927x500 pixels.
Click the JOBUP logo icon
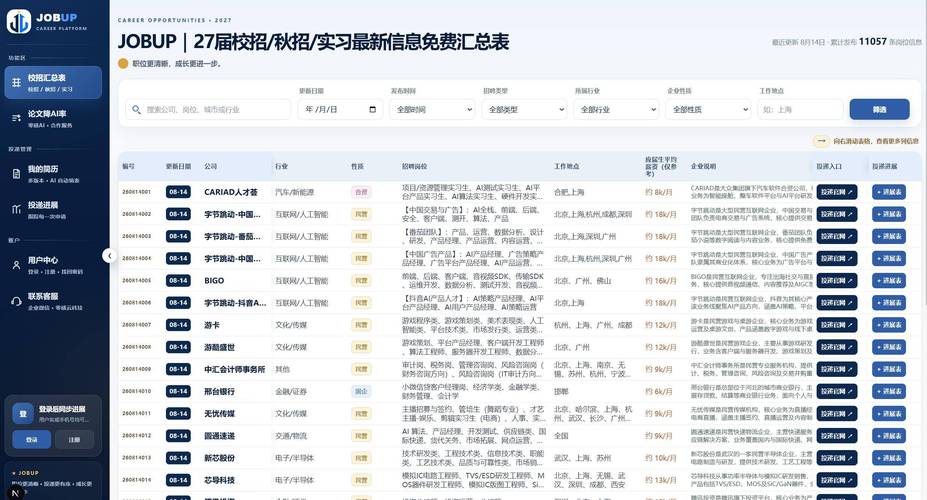(19, 22)
